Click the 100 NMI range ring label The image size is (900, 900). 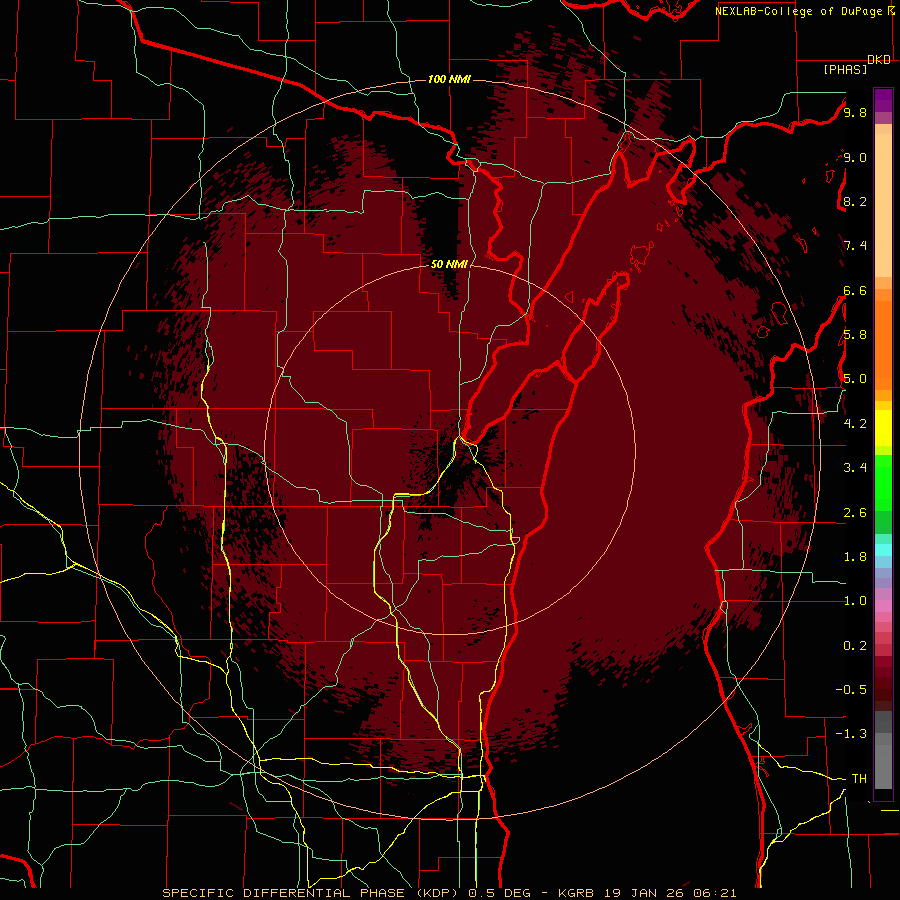point(449,79)
